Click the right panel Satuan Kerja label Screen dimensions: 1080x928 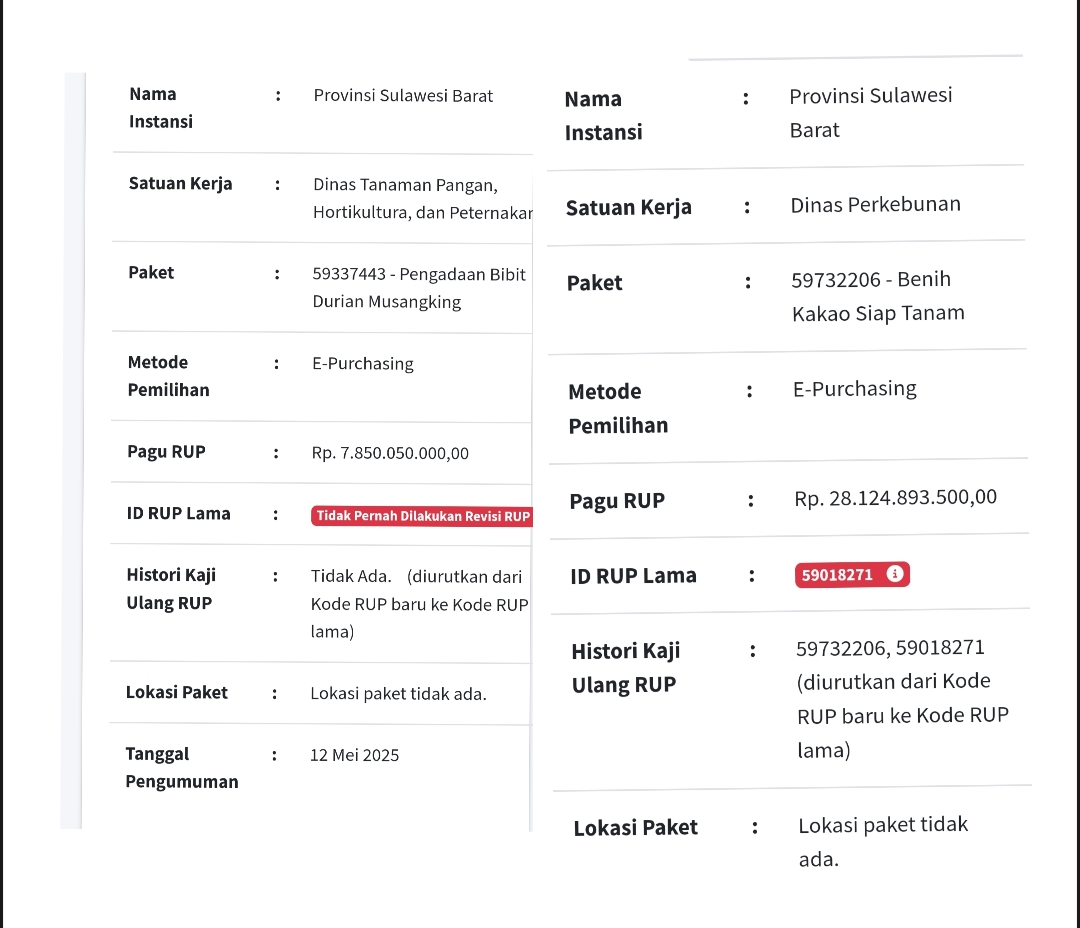628,208
